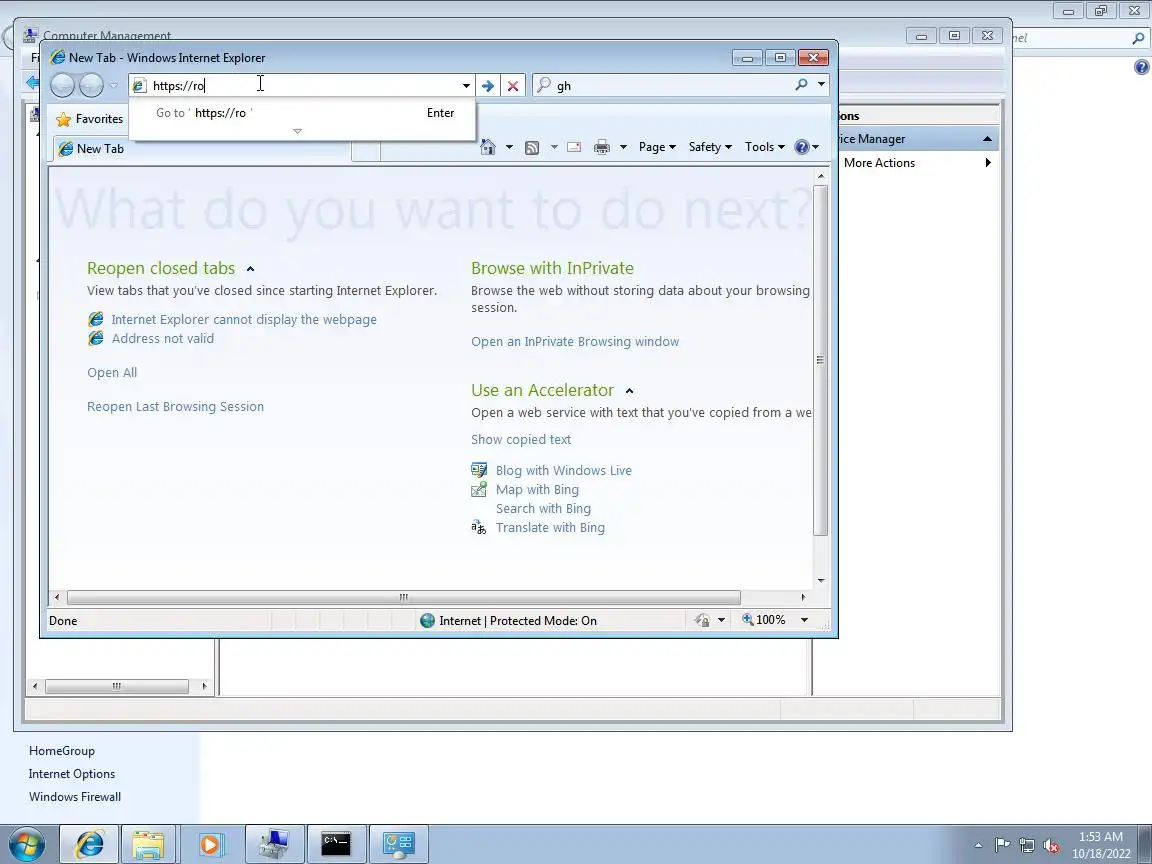Click the Show copied text link
This screenshot has width=1152, height=864.
tap(521, 439)
